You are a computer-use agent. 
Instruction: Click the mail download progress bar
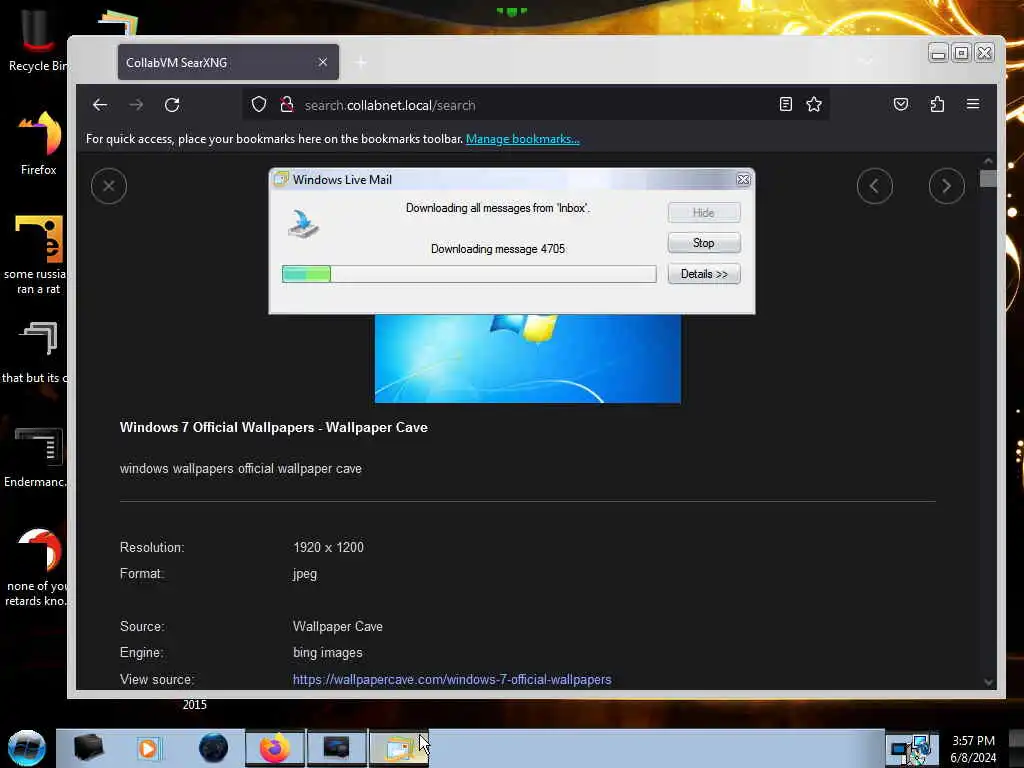tap(469, 274)
